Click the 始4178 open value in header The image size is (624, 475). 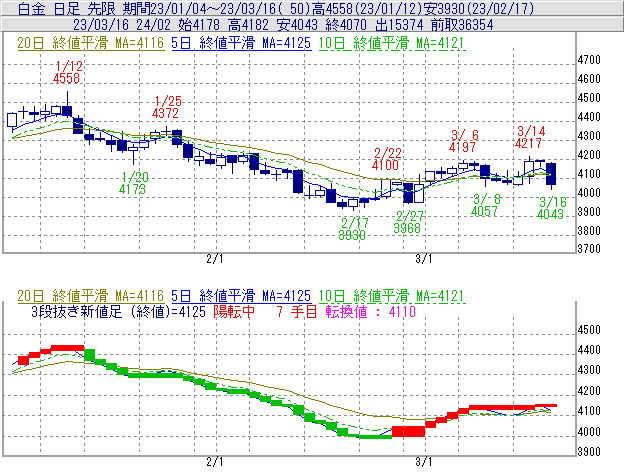(199, 25)
